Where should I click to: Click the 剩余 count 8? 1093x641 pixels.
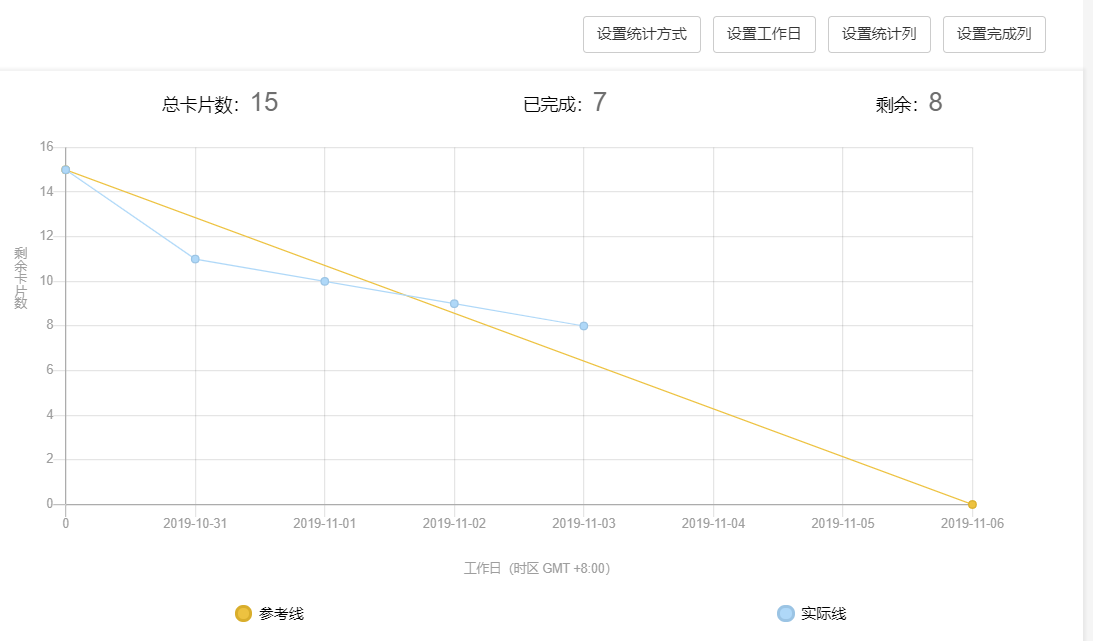tap(935, 102)
